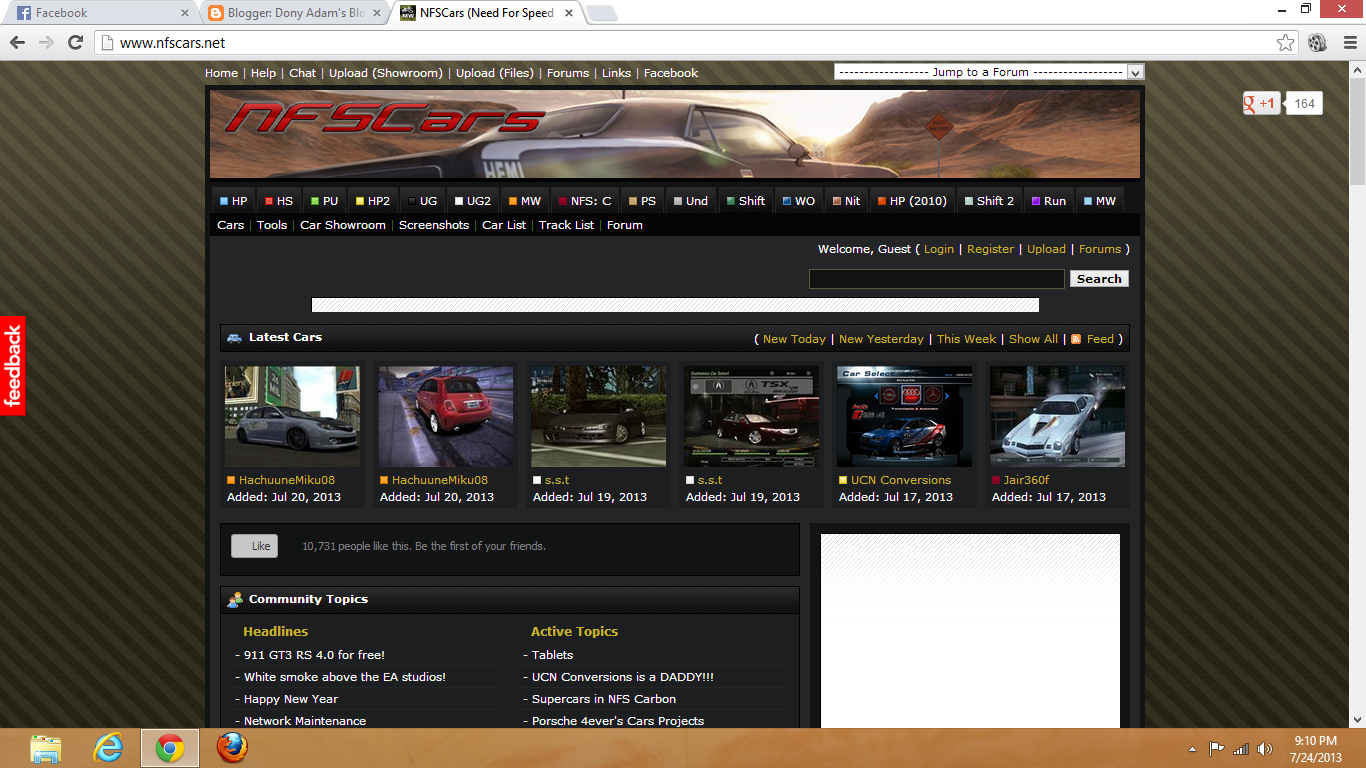This screenshot has width=1366, height=768.
Task: Click the Search button
Action: point(1099,279)
